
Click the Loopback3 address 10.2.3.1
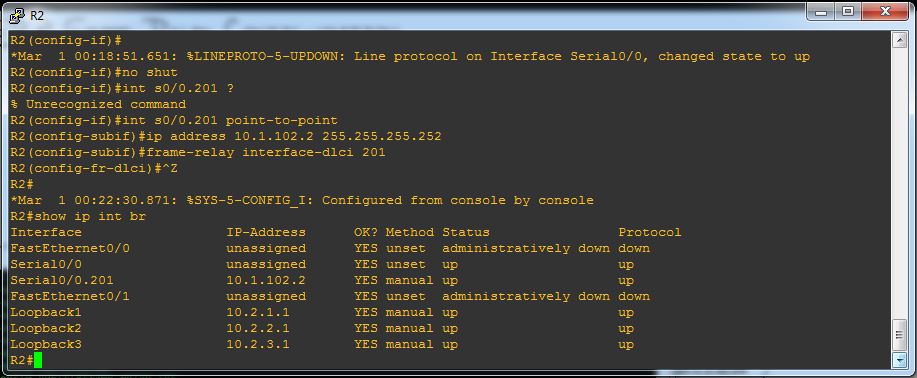(x=258, y=345)
